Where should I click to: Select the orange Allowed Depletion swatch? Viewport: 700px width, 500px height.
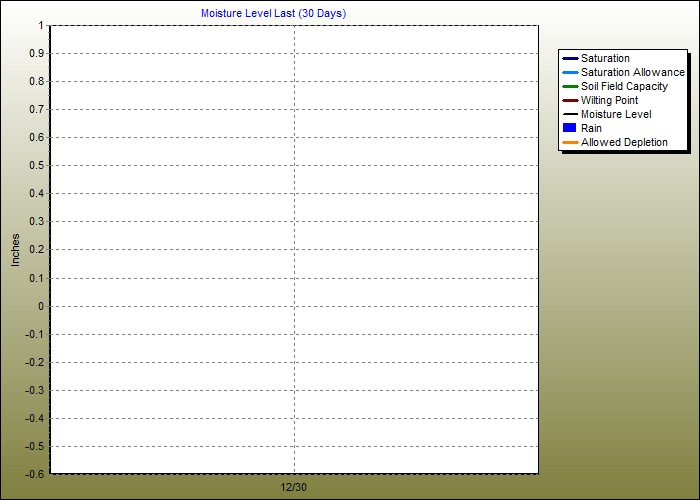click(570, 143)
